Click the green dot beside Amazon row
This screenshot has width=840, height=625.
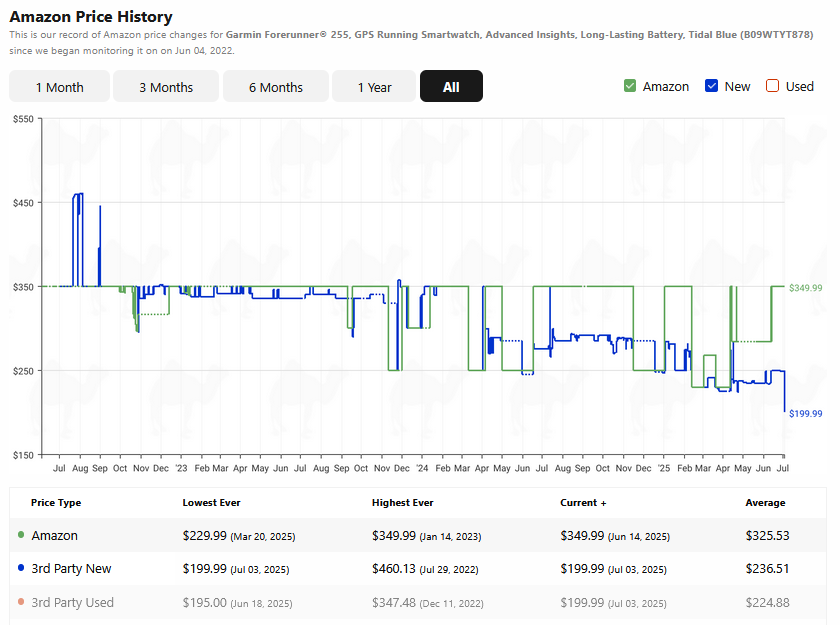21,534
